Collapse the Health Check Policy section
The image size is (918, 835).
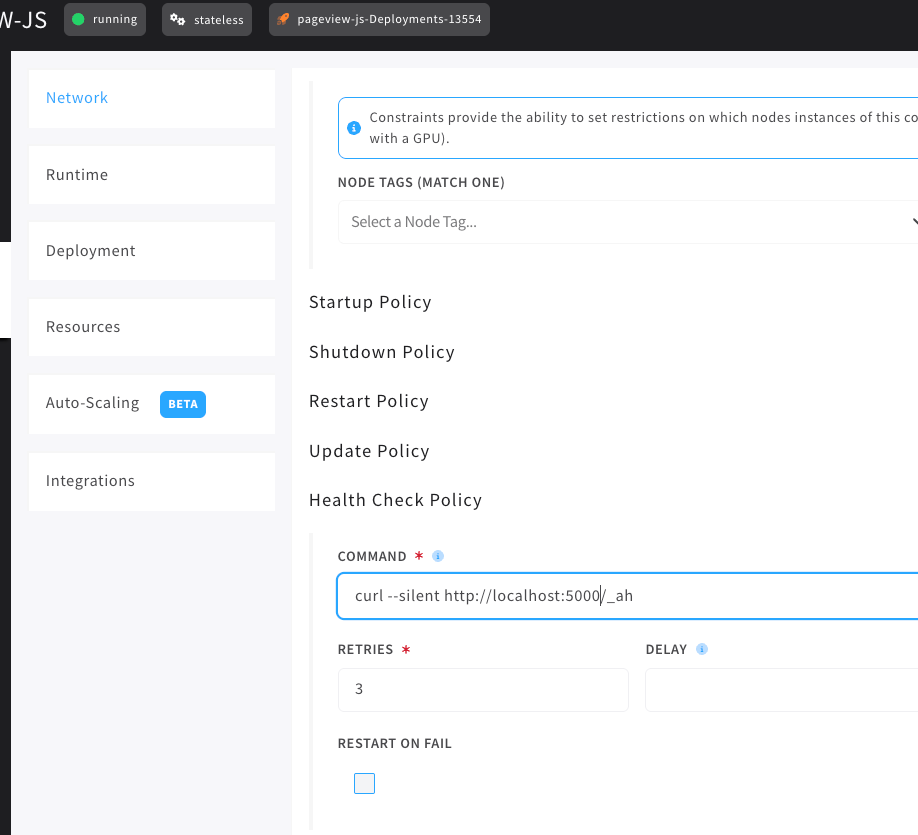pos(396,500)
